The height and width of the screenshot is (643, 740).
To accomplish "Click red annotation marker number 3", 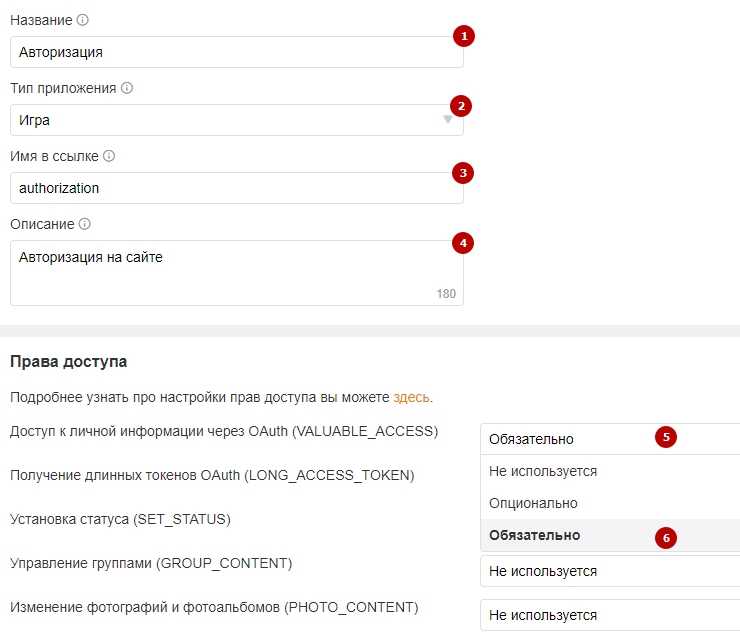I will 461,173.
